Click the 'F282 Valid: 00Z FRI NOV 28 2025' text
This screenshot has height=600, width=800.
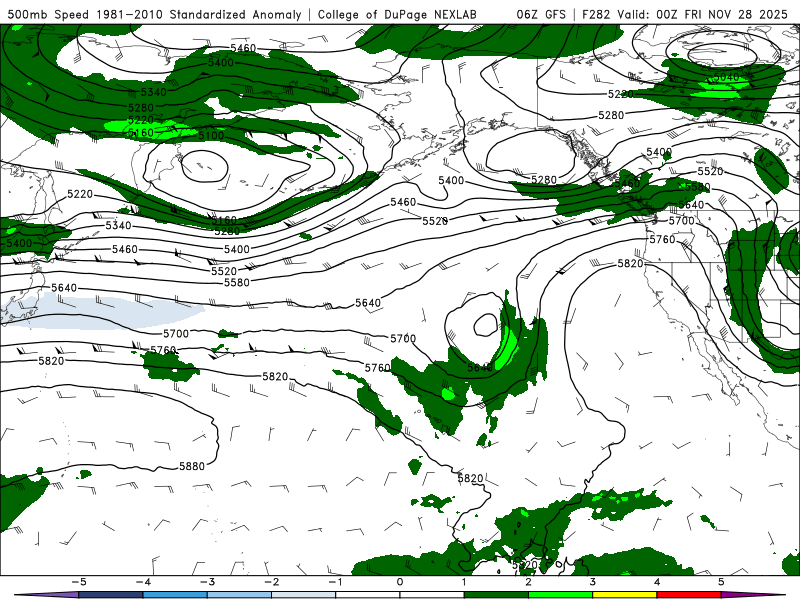click(685, 14)
